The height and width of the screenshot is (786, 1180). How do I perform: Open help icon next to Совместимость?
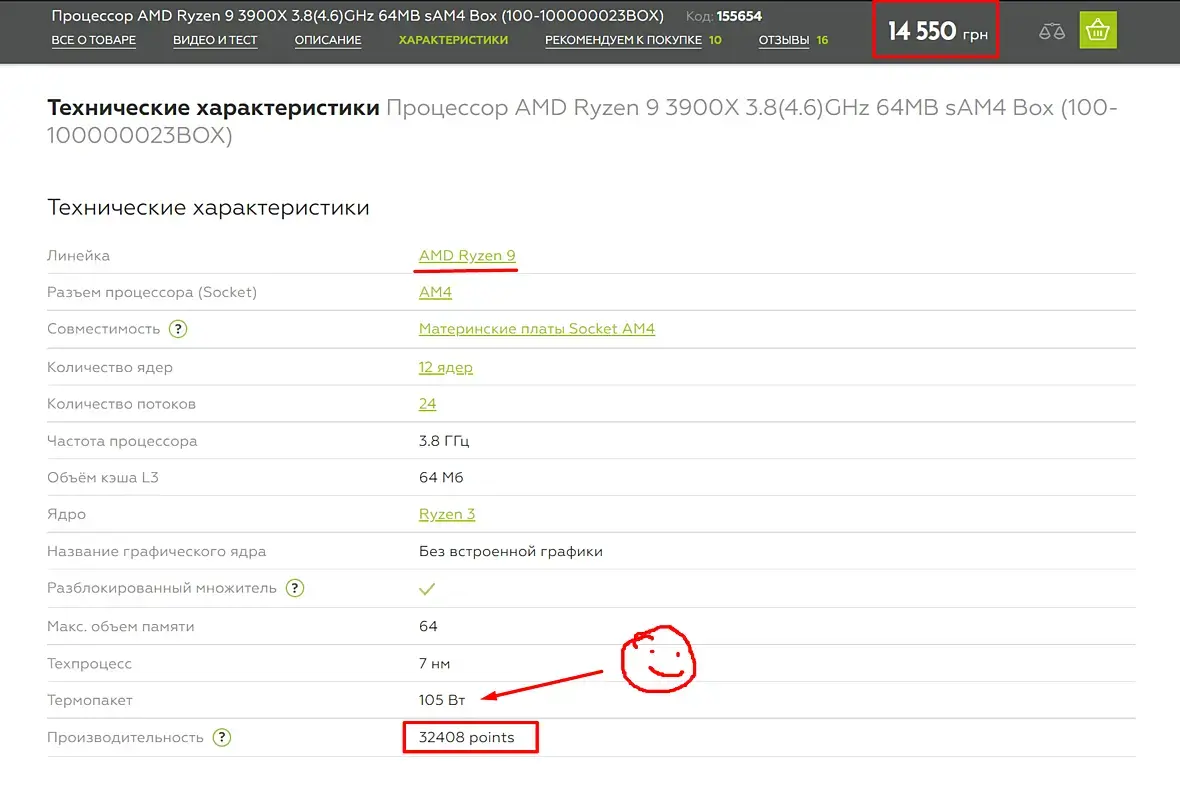point(178,329)
